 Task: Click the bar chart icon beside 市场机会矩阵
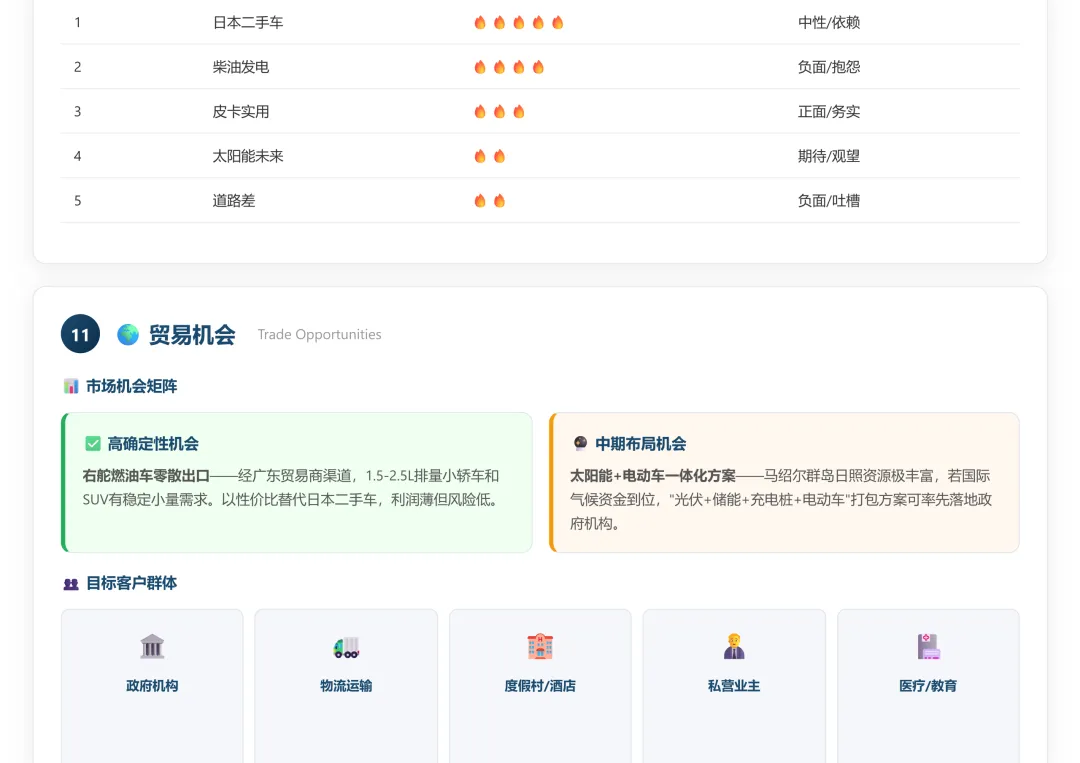71,386
